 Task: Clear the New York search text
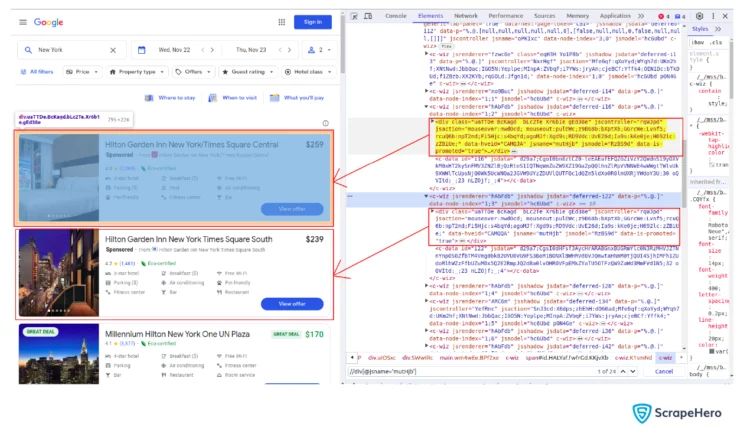(113, 50)
